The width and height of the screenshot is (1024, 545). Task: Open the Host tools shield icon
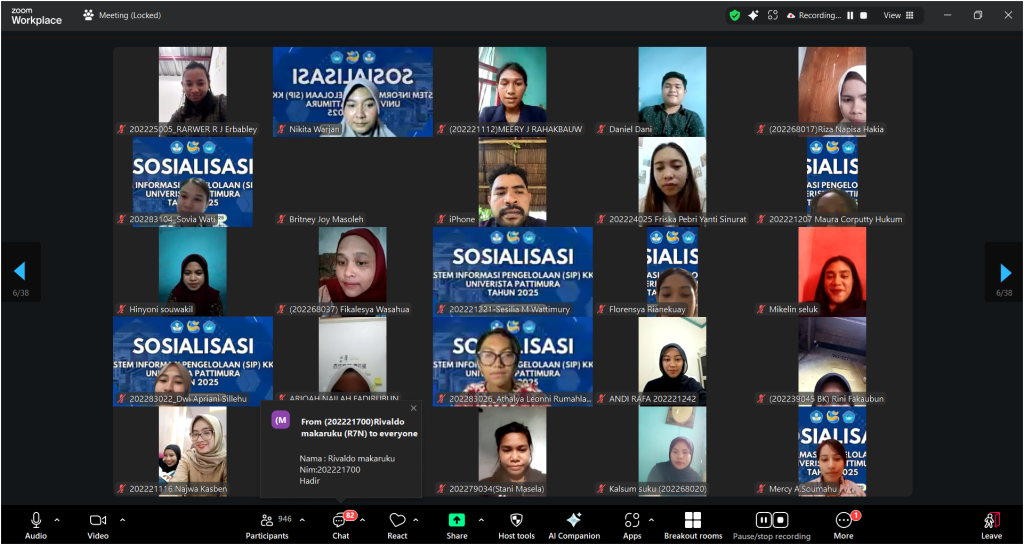click(x=516, y=521)
